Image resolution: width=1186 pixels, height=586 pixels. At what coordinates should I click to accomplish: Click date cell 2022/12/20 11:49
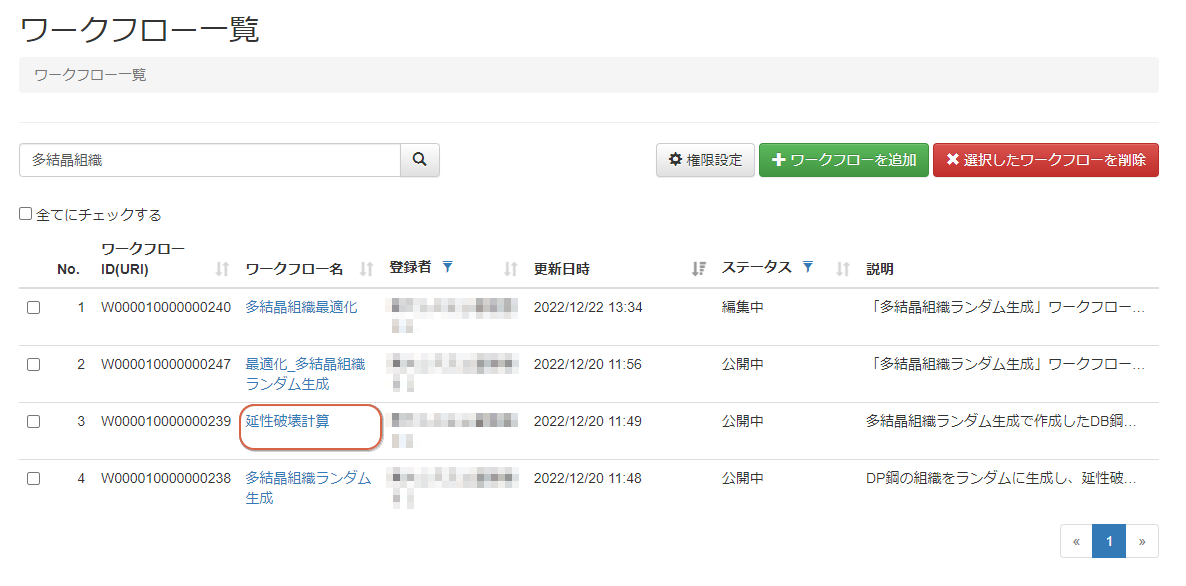pos(588,421)
